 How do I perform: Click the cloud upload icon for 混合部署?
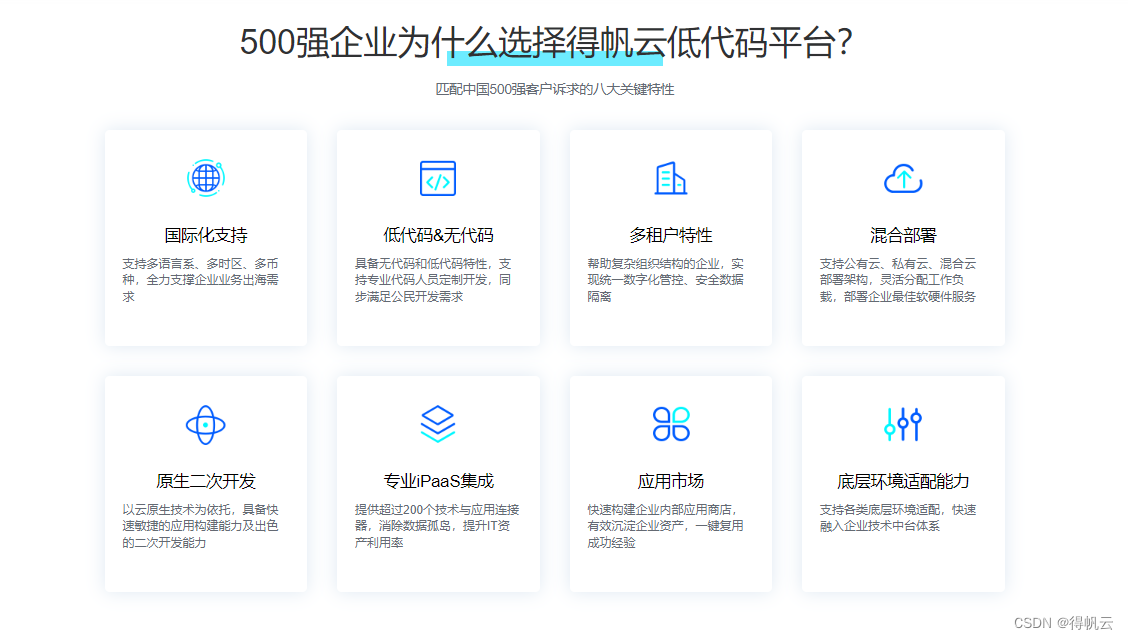[903, 178]
